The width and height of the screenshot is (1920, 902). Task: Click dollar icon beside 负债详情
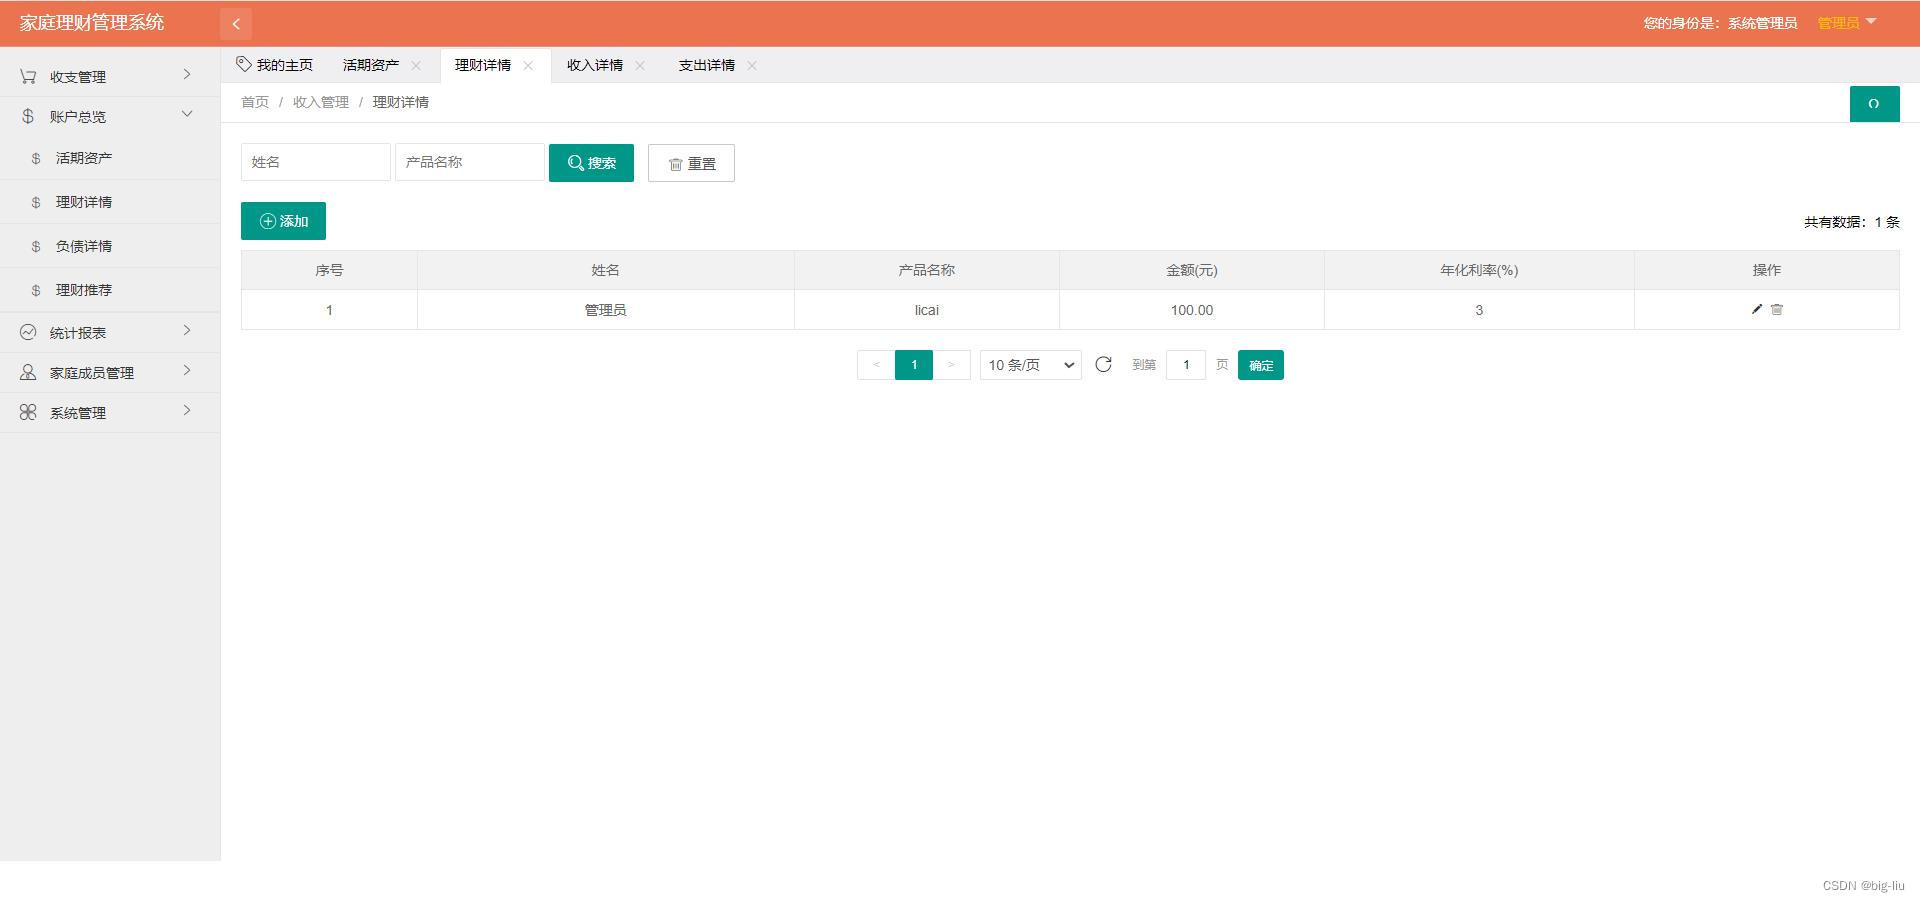pyautogui.click(x=36, y=246)
